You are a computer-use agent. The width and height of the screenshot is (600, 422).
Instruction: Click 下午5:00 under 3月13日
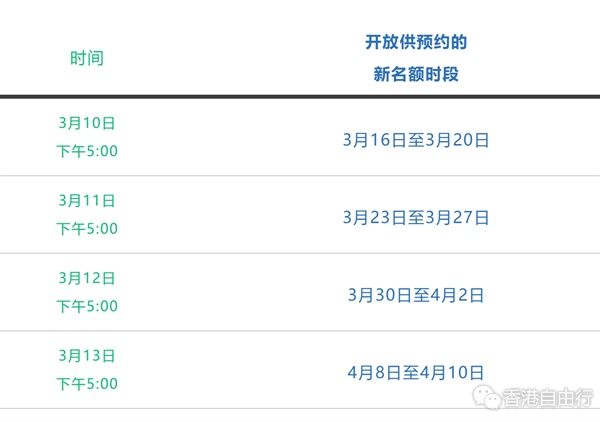86,383
